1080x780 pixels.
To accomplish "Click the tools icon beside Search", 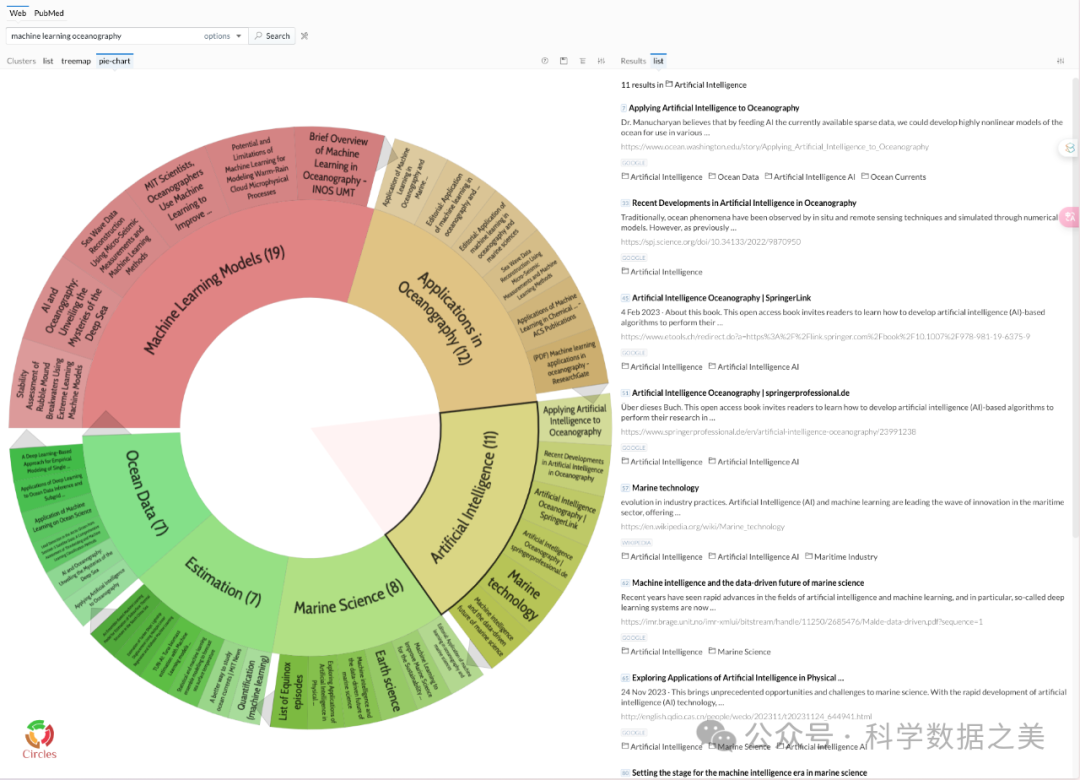I will (x=304, y=36).
